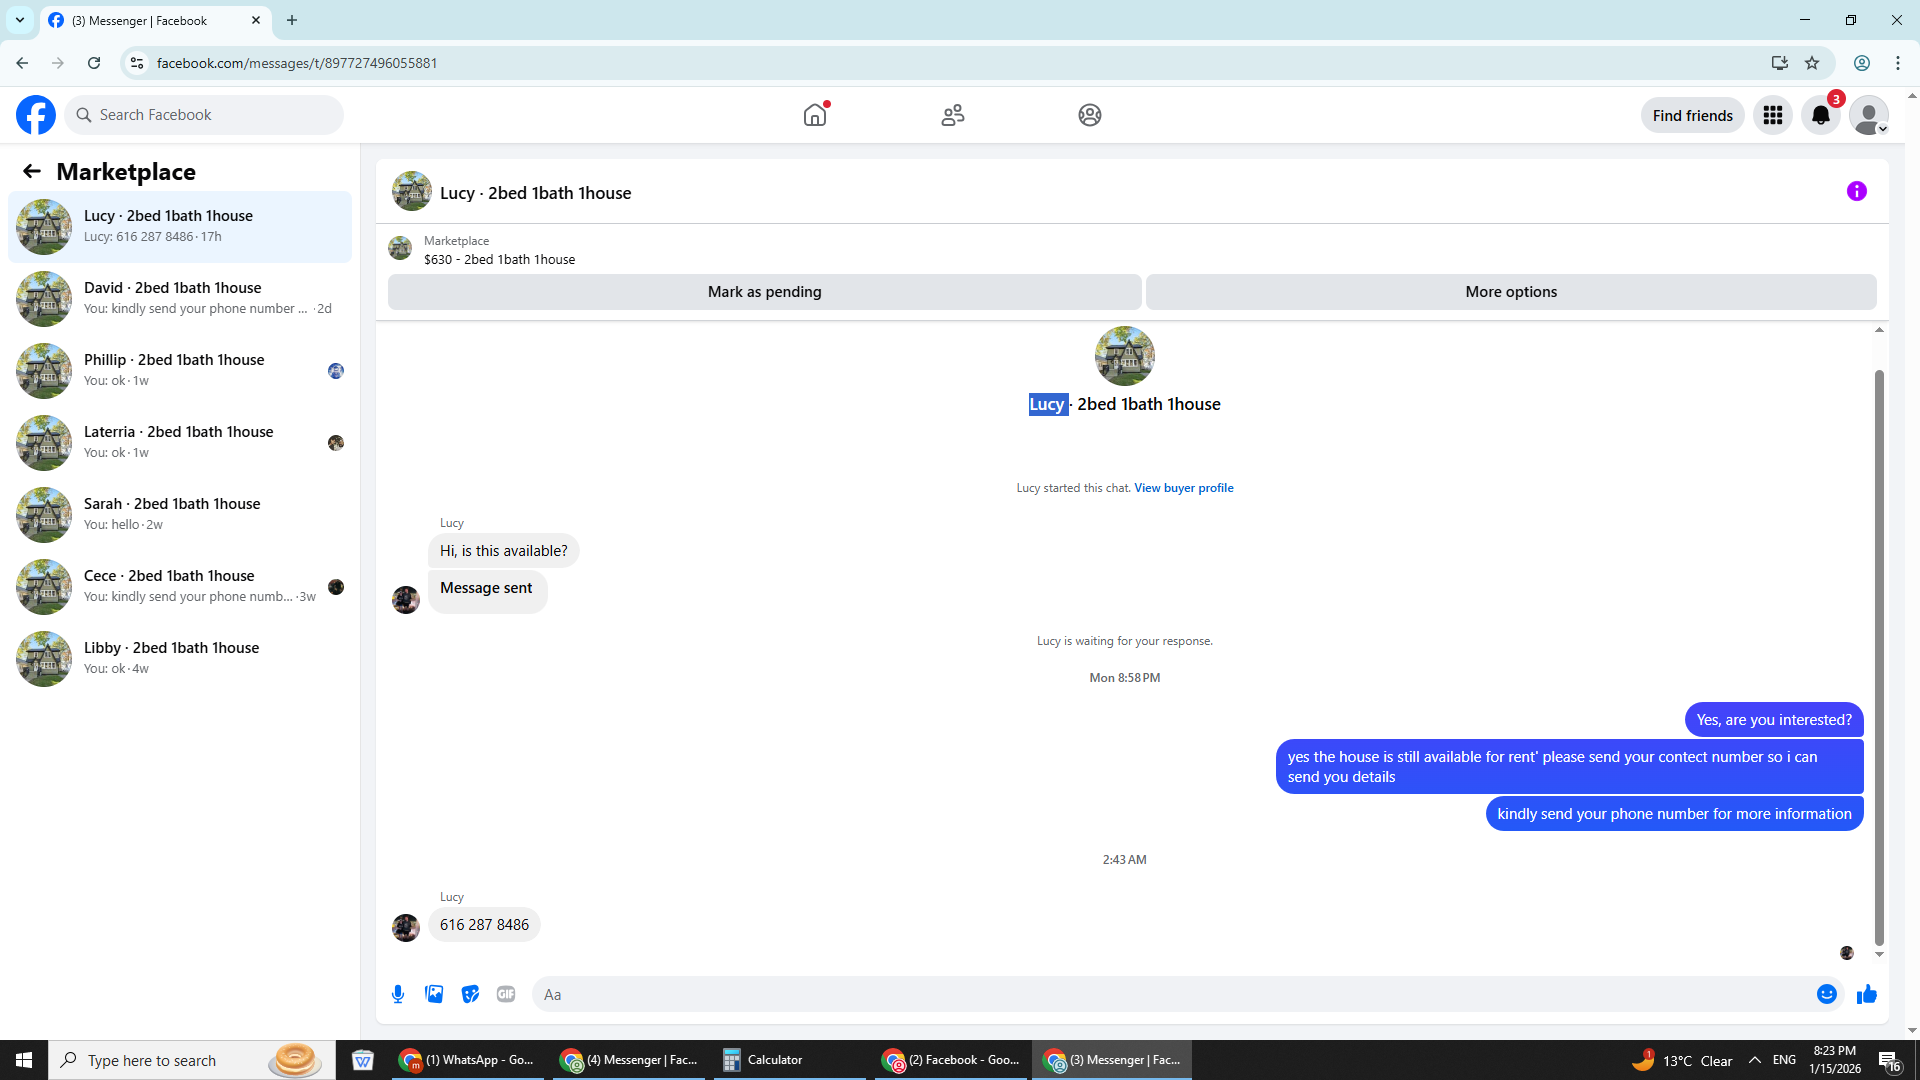Go back from Marketplace chats list
This screenshot has height=1080, width=1920.
coord(32,171)
